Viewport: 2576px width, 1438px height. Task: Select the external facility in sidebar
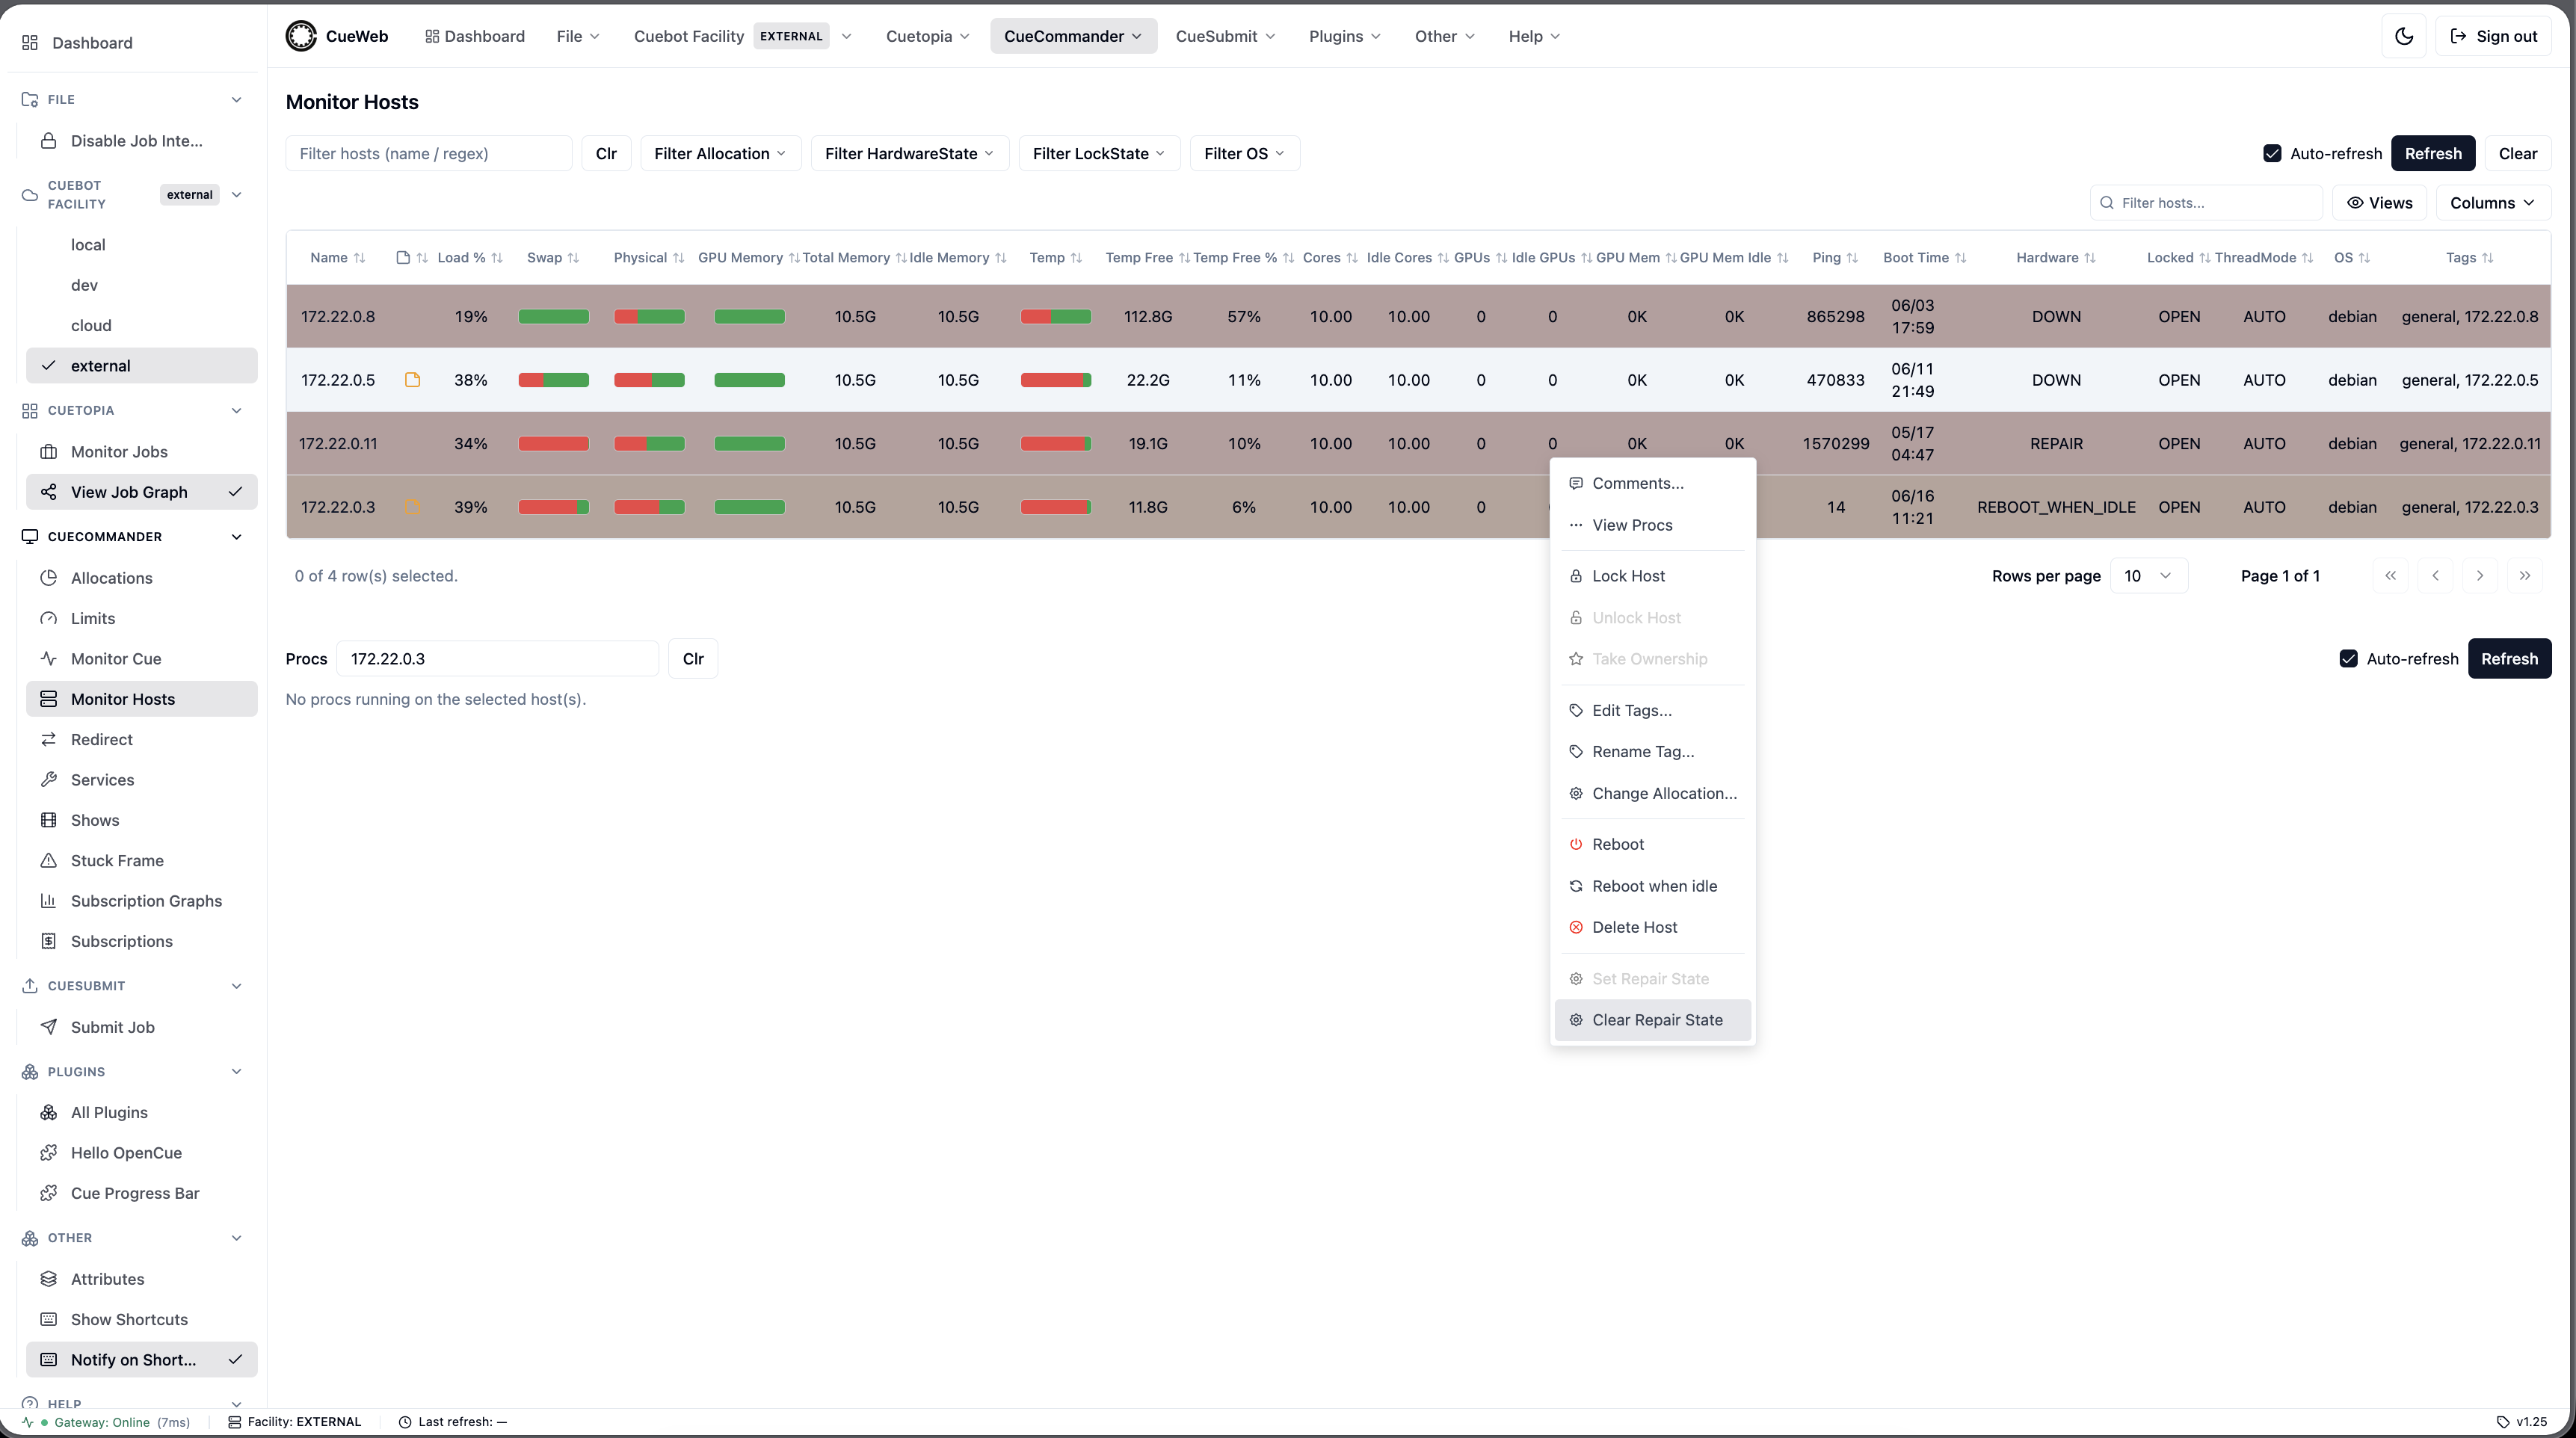point(142,366)
